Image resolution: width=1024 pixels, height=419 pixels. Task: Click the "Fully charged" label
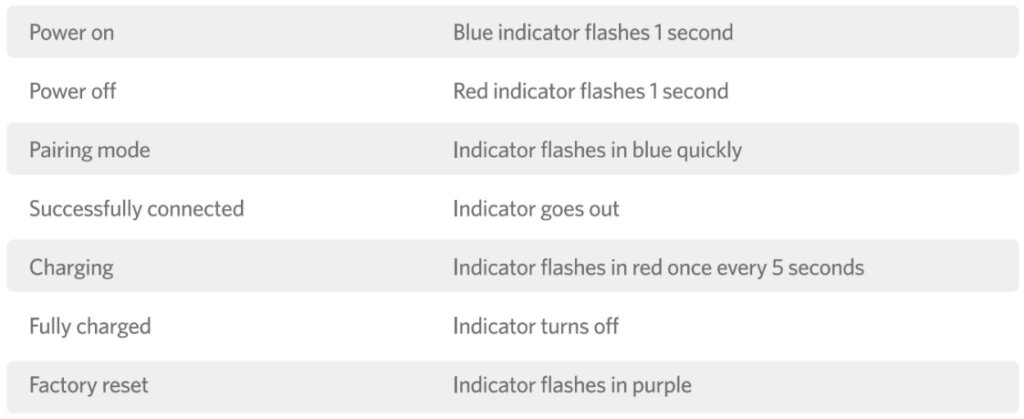[89, 327]
